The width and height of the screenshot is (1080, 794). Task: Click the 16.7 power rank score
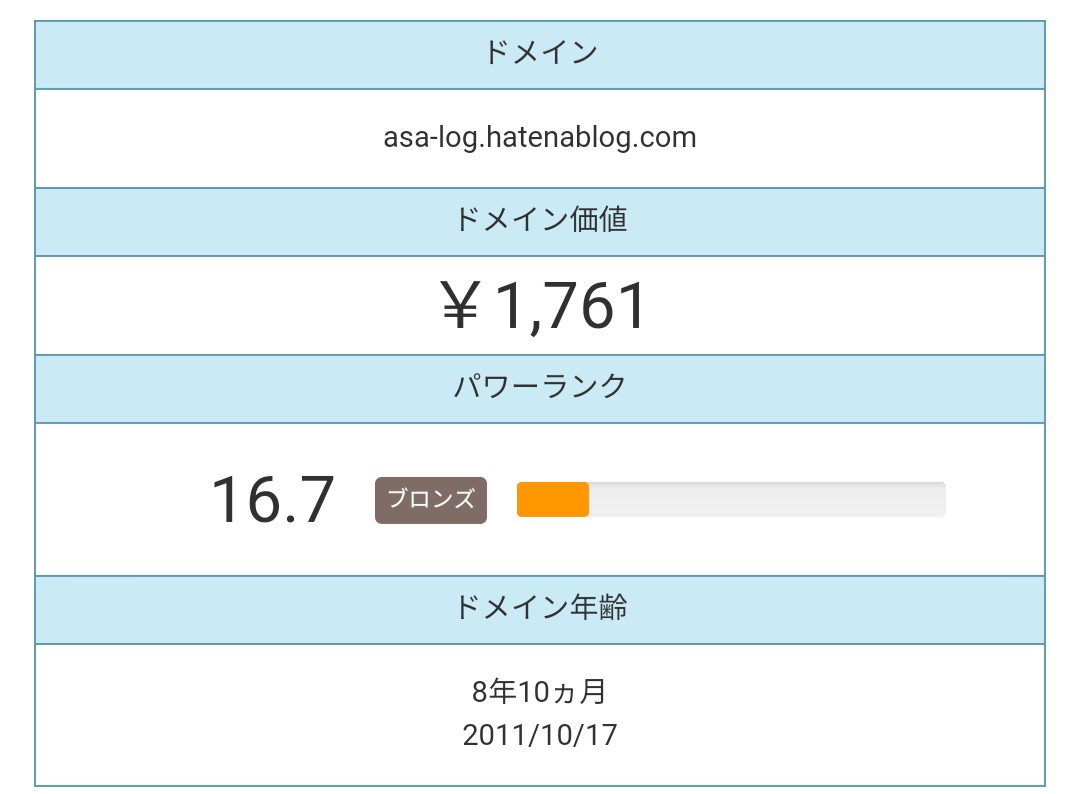click(273, 499)
